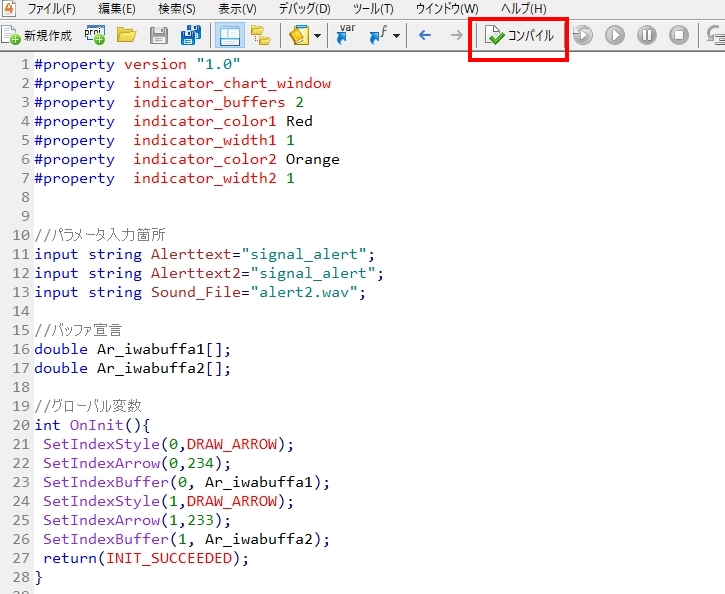Click the yellow styler book icon
725x594 pixels.
(x=299, y=35)
